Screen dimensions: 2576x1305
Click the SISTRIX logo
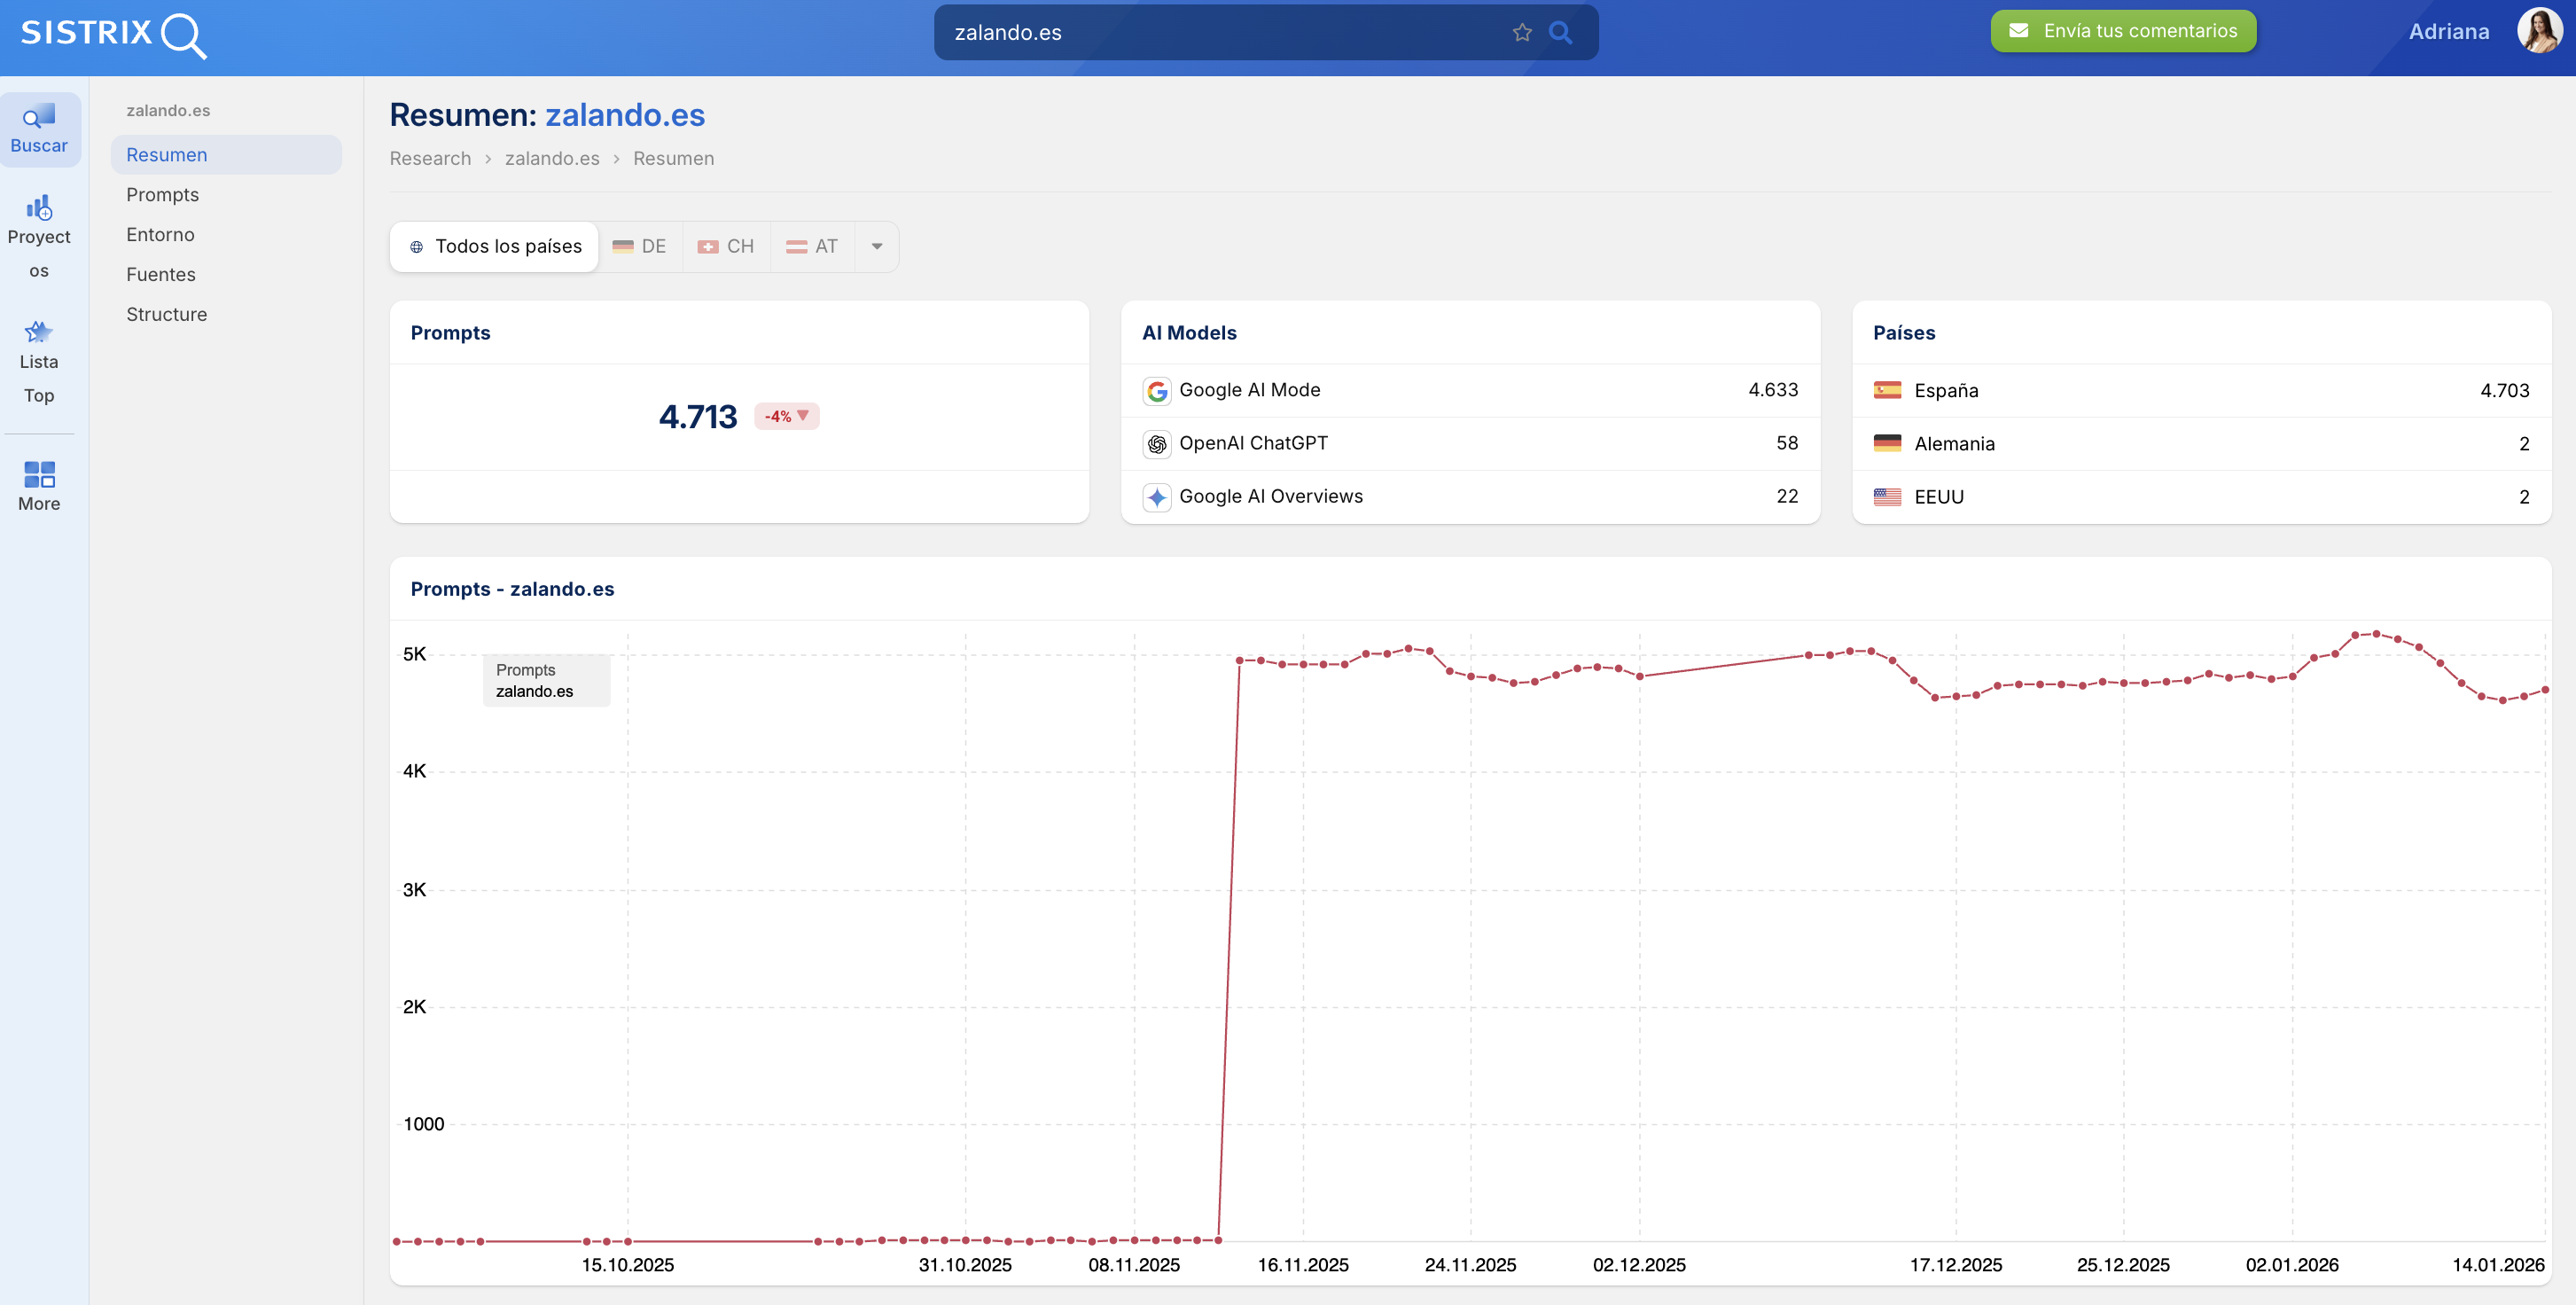coord(112,34)
